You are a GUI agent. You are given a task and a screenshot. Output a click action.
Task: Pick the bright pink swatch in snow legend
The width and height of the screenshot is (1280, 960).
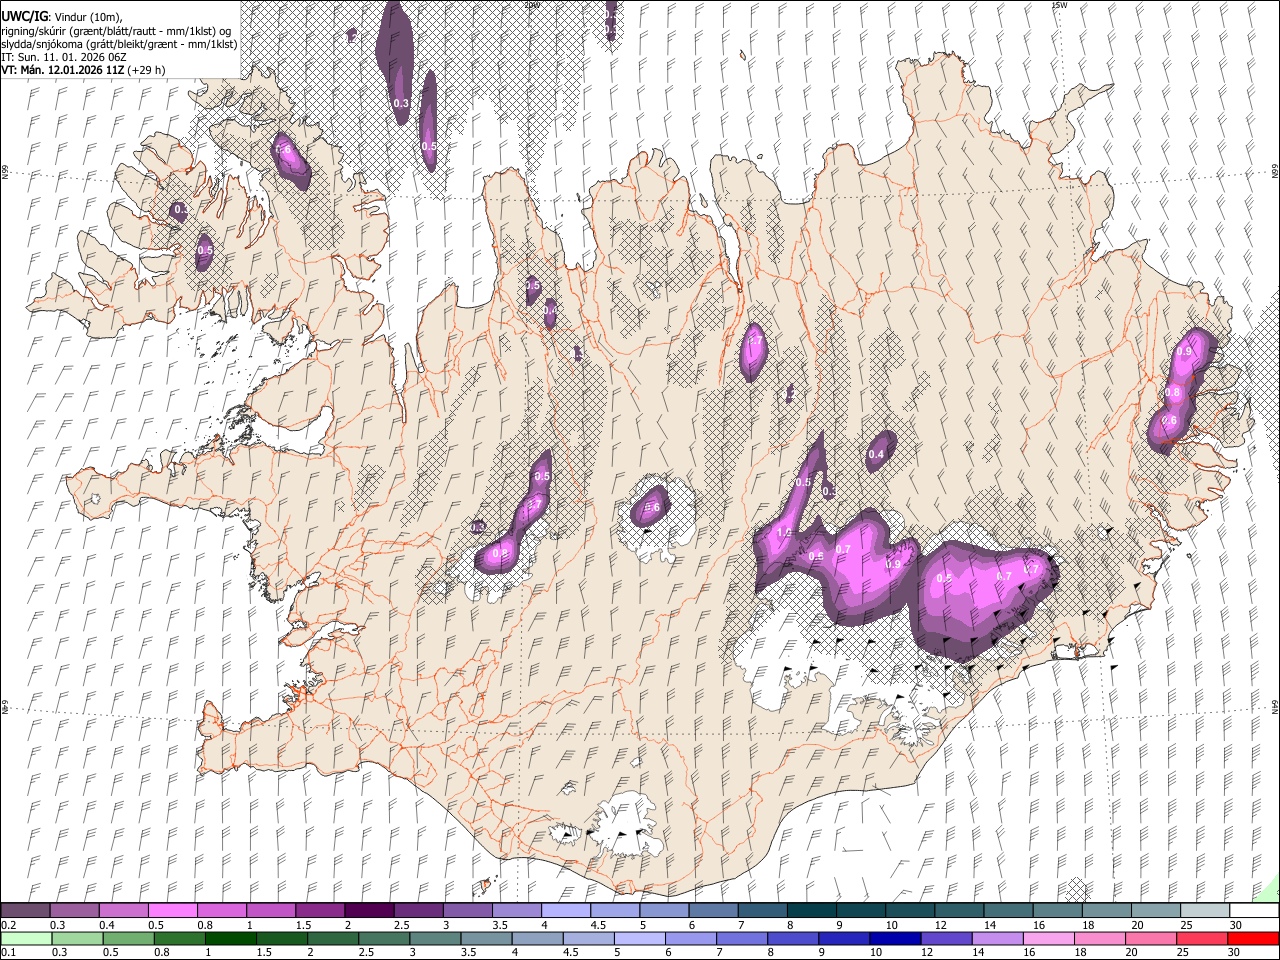pos(172,910)
